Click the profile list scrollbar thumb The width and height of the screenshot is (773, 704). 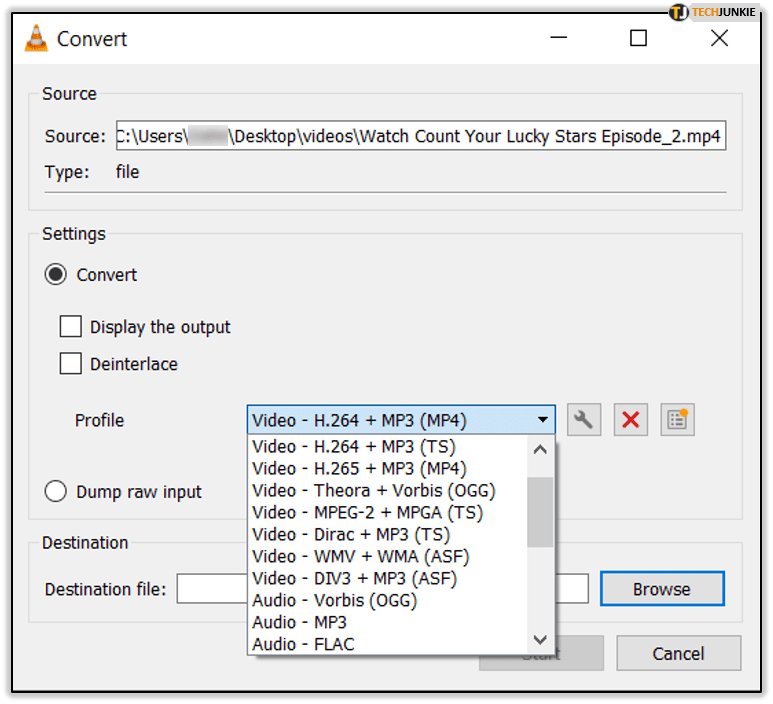(x=540, y=512)
